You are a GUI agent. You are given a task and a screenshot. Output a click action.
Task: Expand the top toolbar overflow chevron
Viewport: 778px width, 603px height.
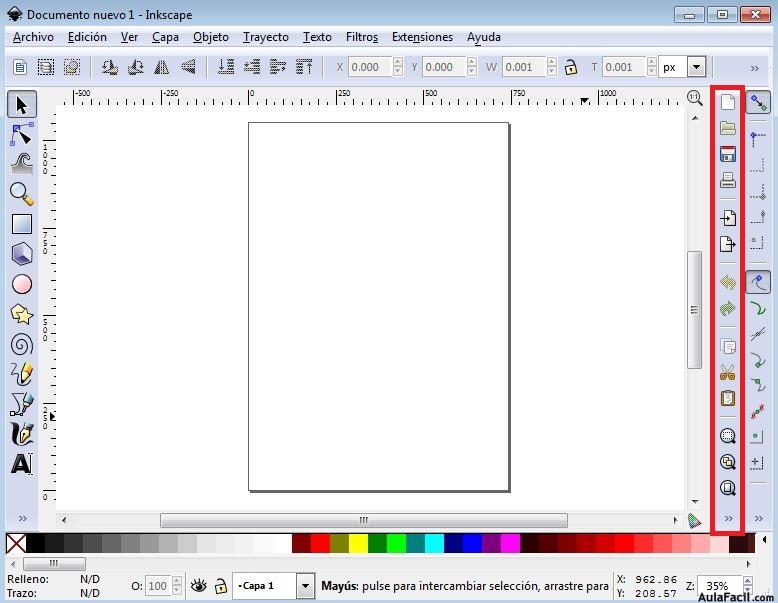click(x=755, y=68)
